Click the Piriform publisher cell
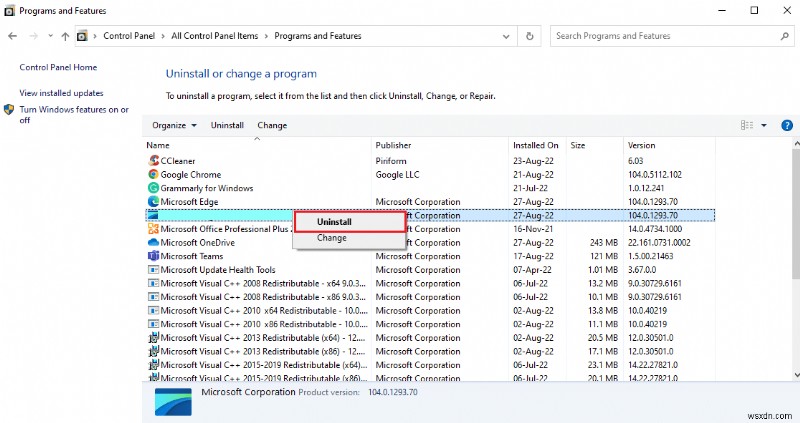Viewport: 800px width, 423px height. 391,161
